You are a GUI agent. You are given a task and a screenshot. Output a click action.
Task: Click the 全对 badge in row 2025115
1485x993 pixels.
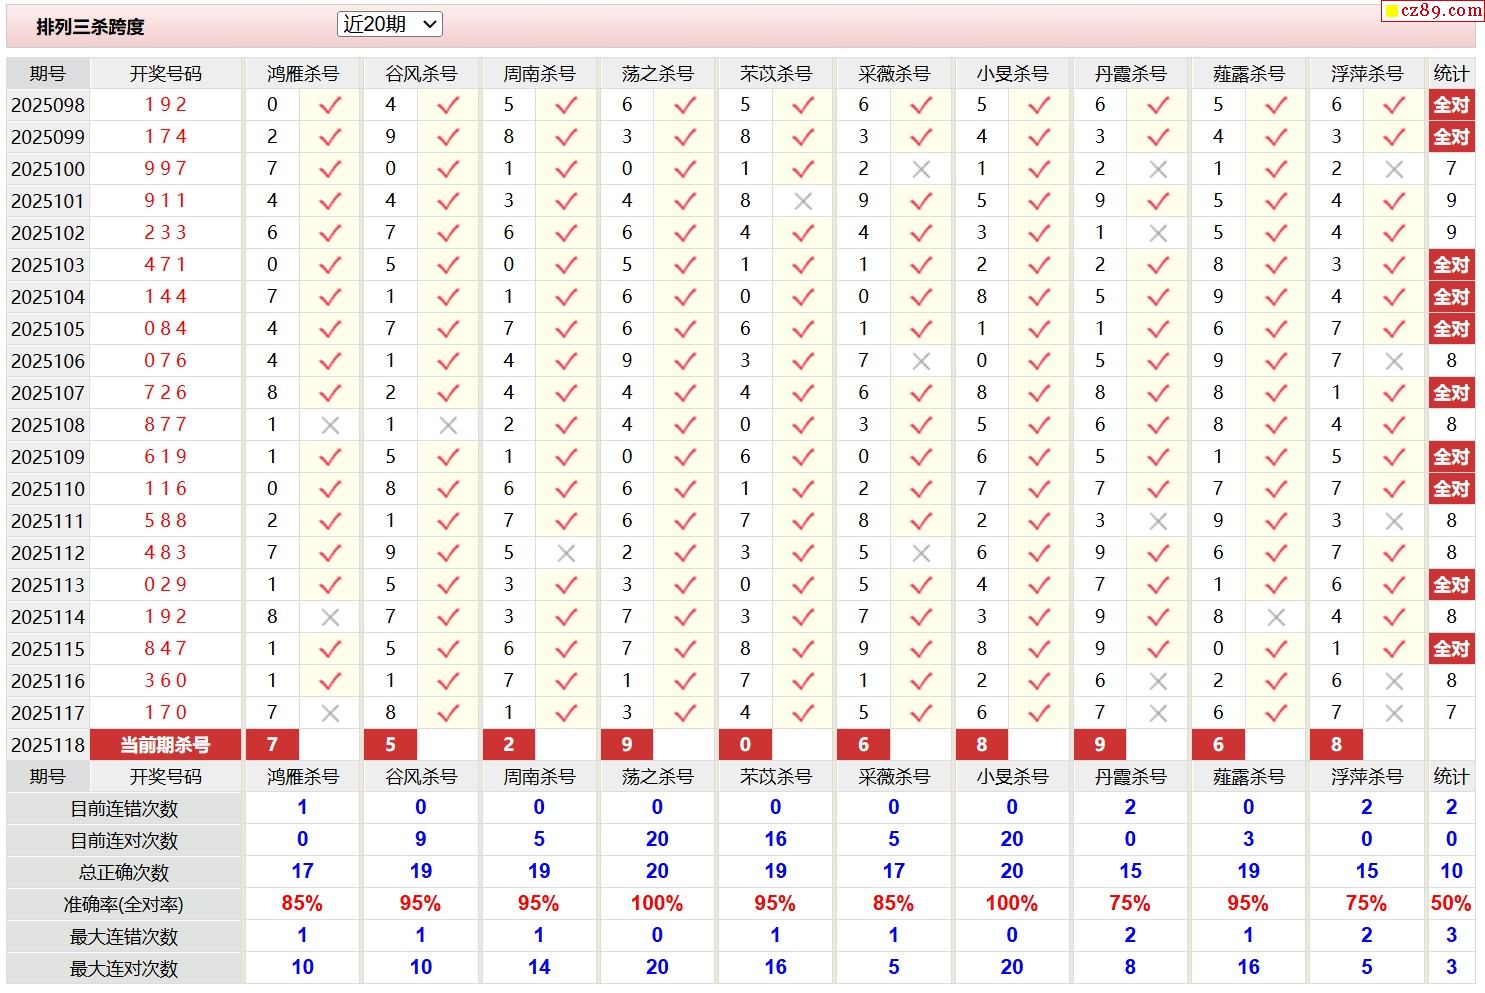[1451, 649]
